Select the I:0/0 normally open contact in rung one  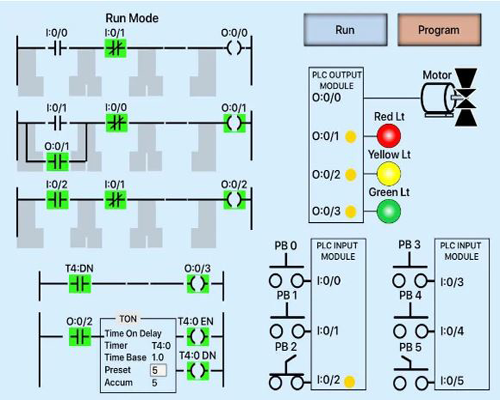[57, 49]
